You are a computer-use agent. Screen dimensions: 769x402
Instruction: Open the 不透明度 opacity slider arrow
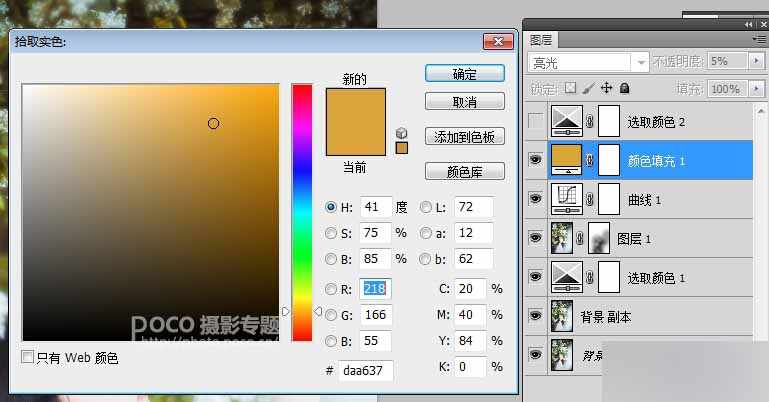756,61
